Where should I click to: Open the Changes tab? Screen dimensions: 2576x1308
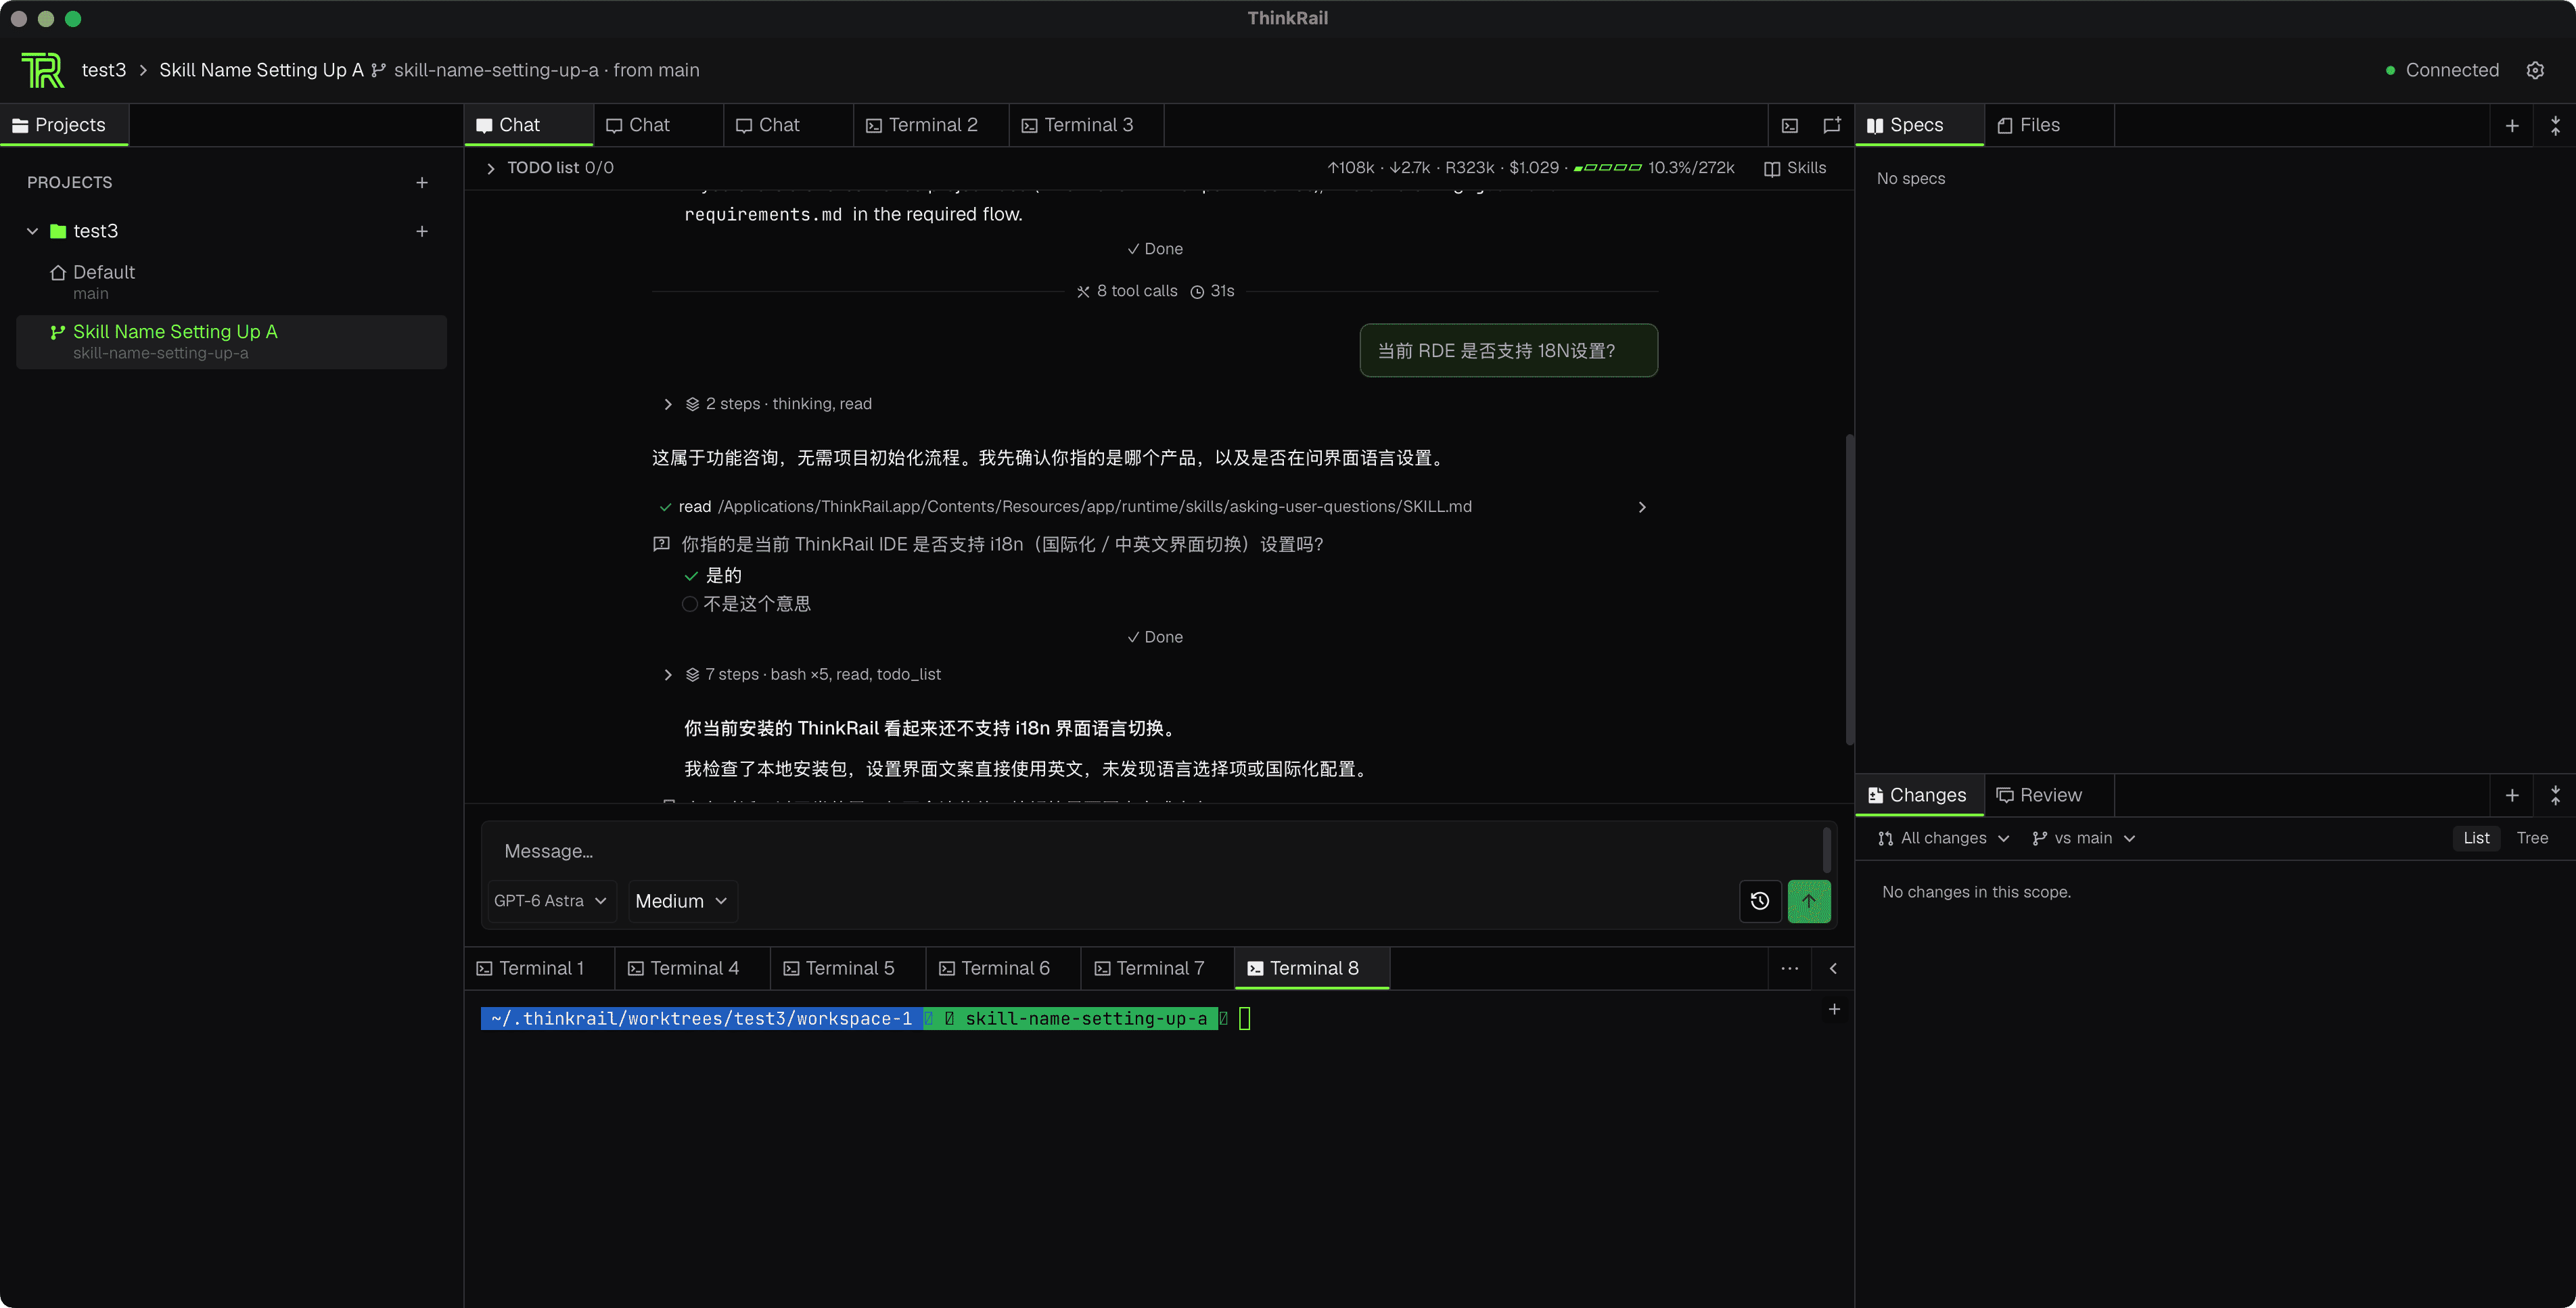tap(1920, 795)
